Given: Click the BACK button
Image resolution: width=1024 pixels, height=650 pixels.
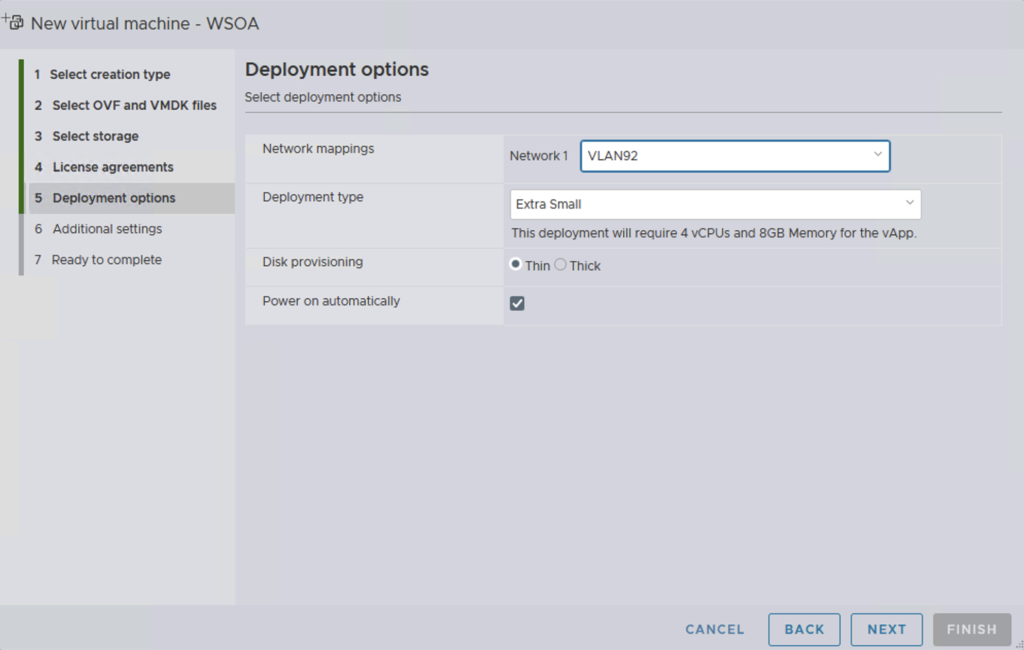Looking at the screenshot, I should tap(804, 629).
